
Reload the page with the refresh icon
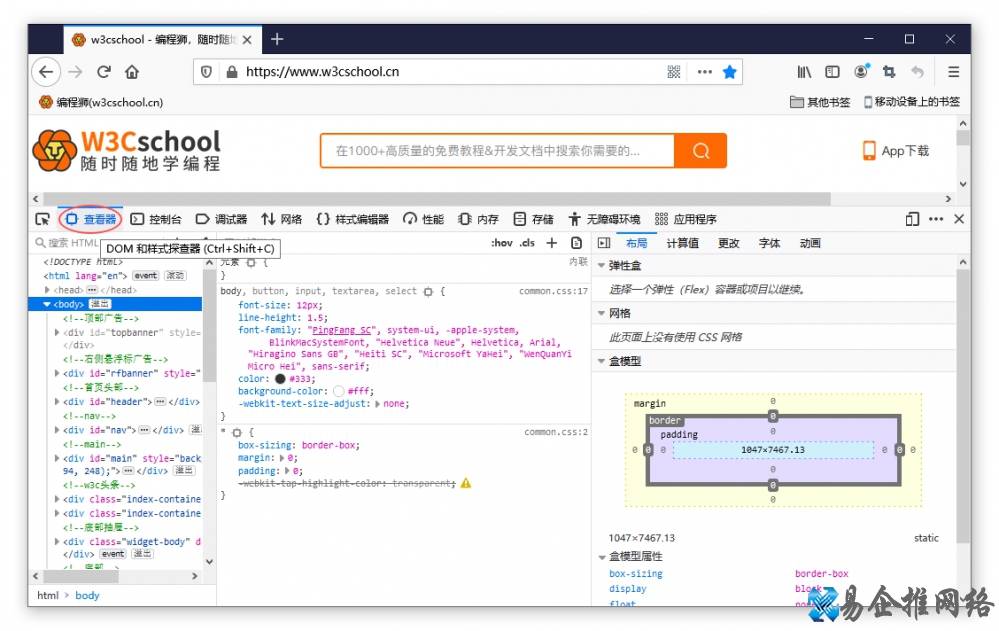click(x=104, y=72)
